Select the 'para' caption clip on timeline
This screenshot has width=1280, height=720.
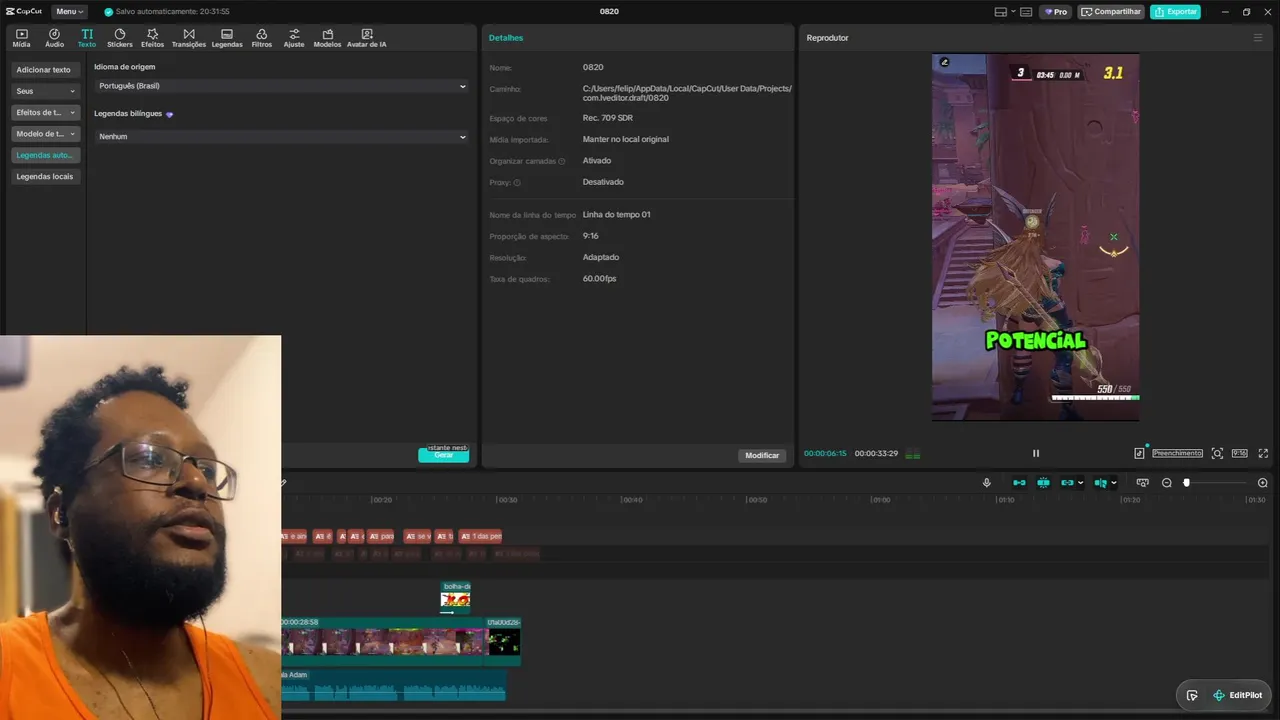381,536
